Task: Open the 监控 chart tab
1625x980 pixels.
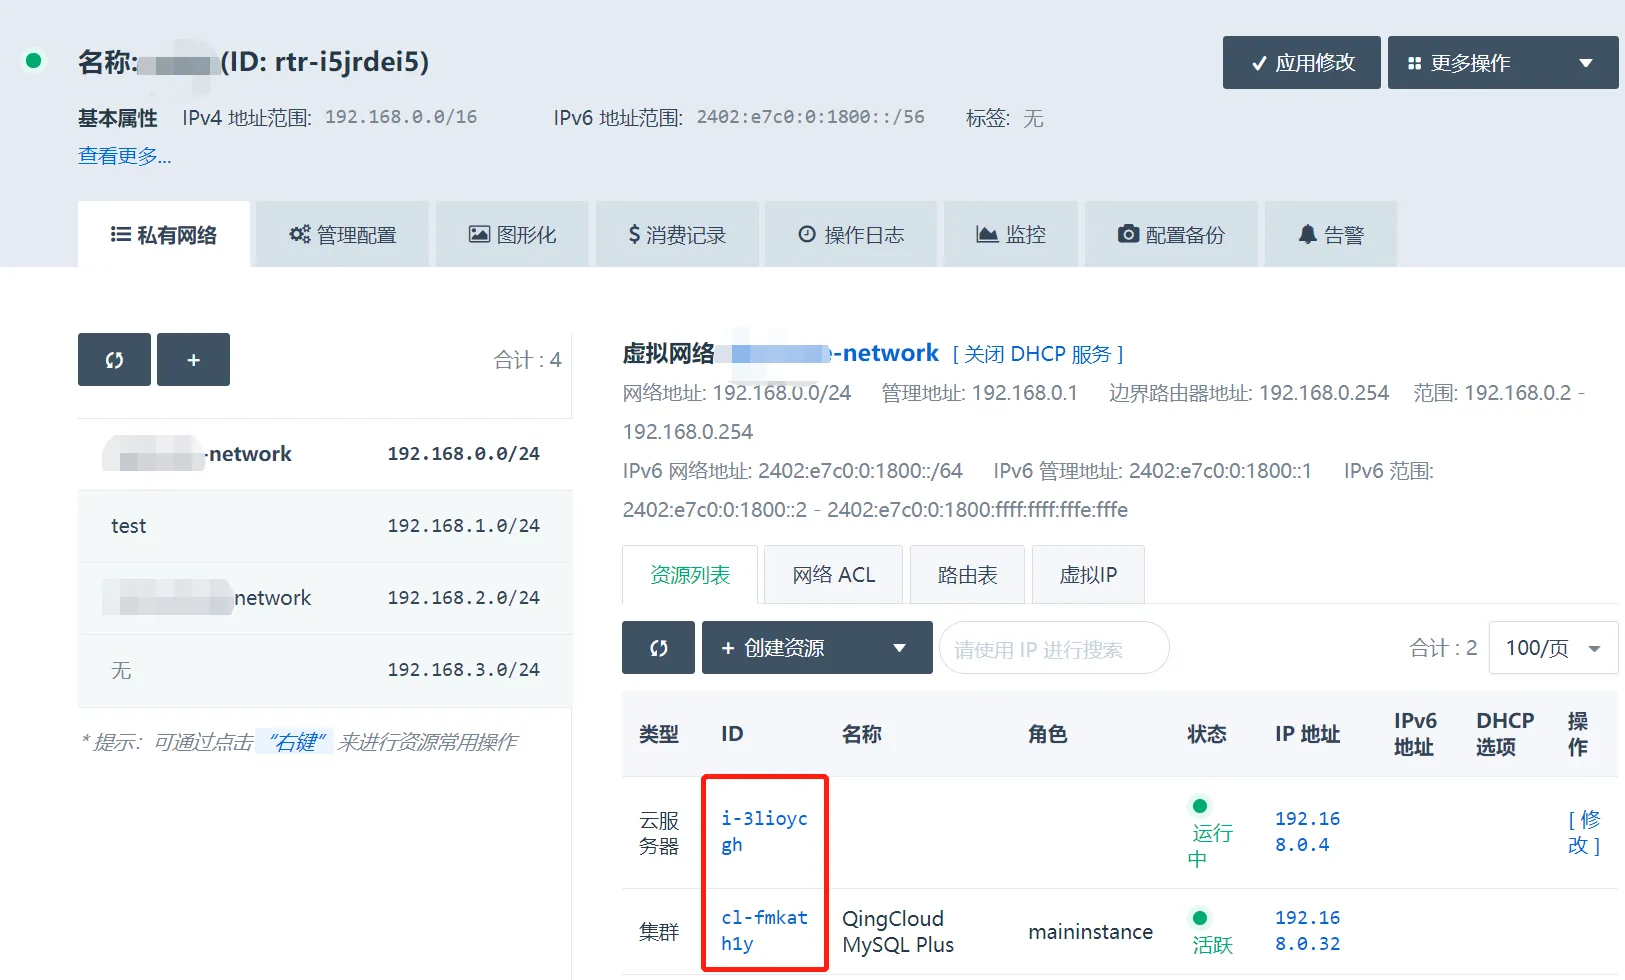Action: pos(1011,235)
